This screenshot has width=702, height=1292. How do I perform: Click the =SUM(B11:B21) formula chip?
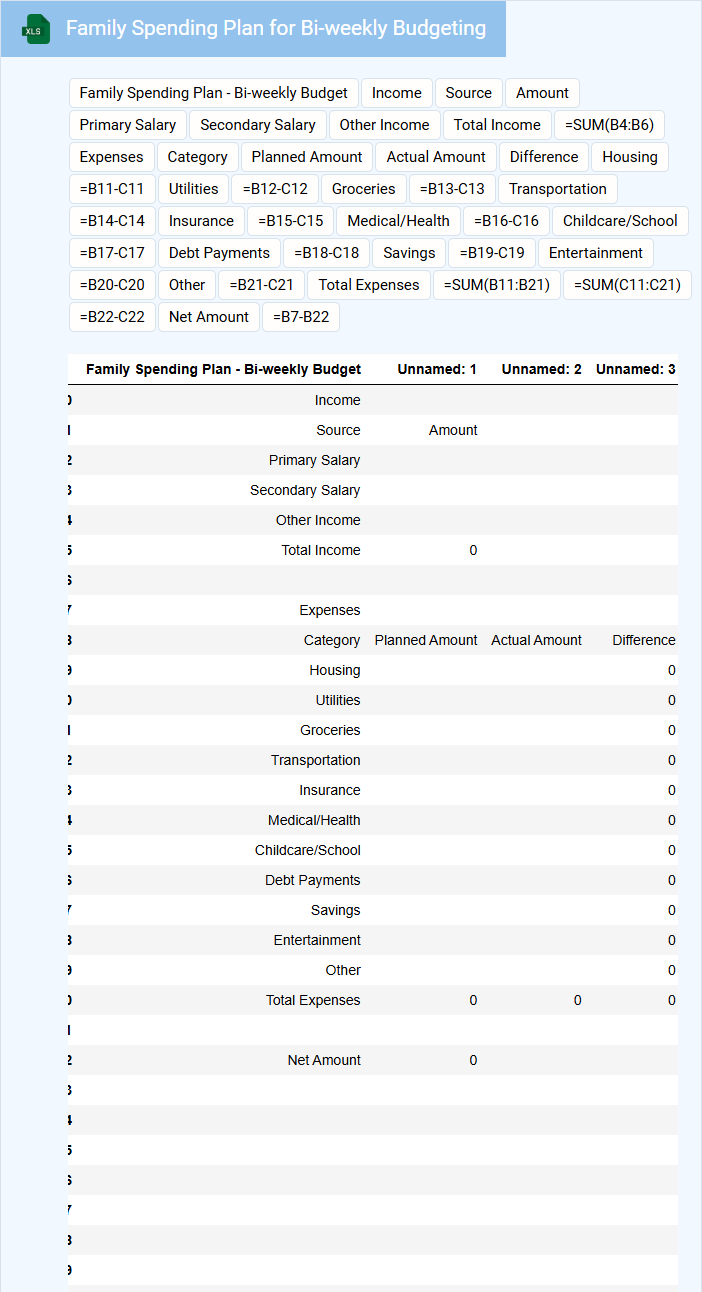[497, 285]
